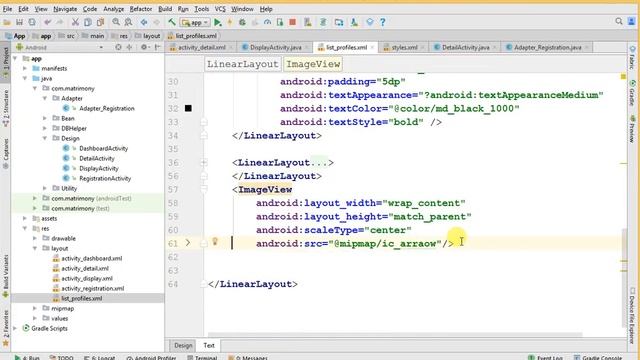Viewport: 640px width, 360px height.
Task: Run the app with green play icon
Action: click(218, 22)
